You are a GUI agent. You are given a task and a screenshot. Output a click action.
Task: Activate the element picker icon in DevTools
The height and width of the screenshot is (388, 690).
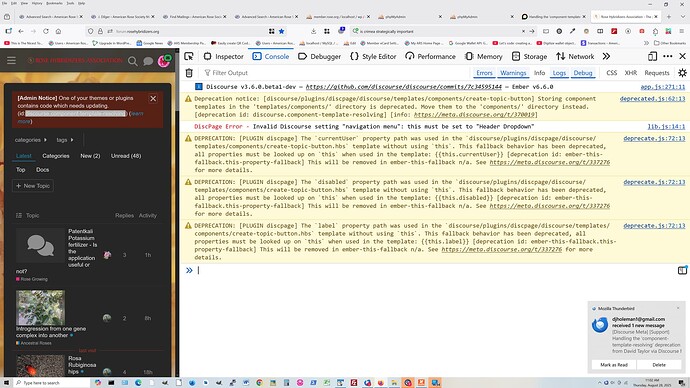tap(189, 56)
